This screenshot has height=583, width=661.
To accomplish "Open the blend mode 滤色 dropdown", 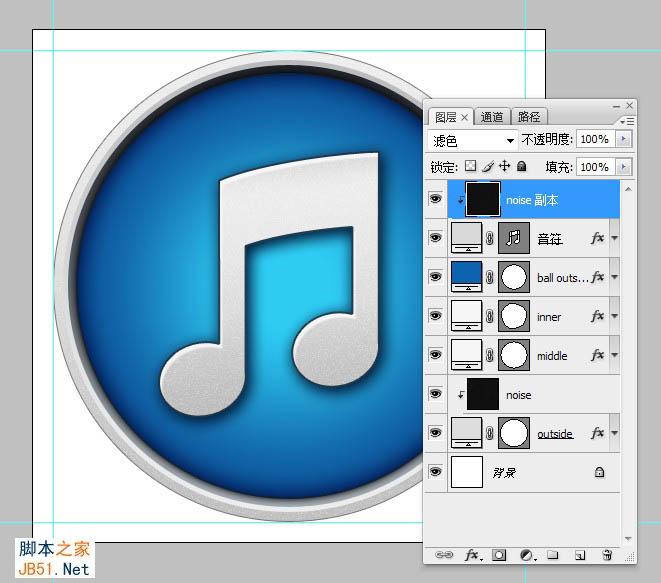I will pyautogui.click(x=472, y=140).
